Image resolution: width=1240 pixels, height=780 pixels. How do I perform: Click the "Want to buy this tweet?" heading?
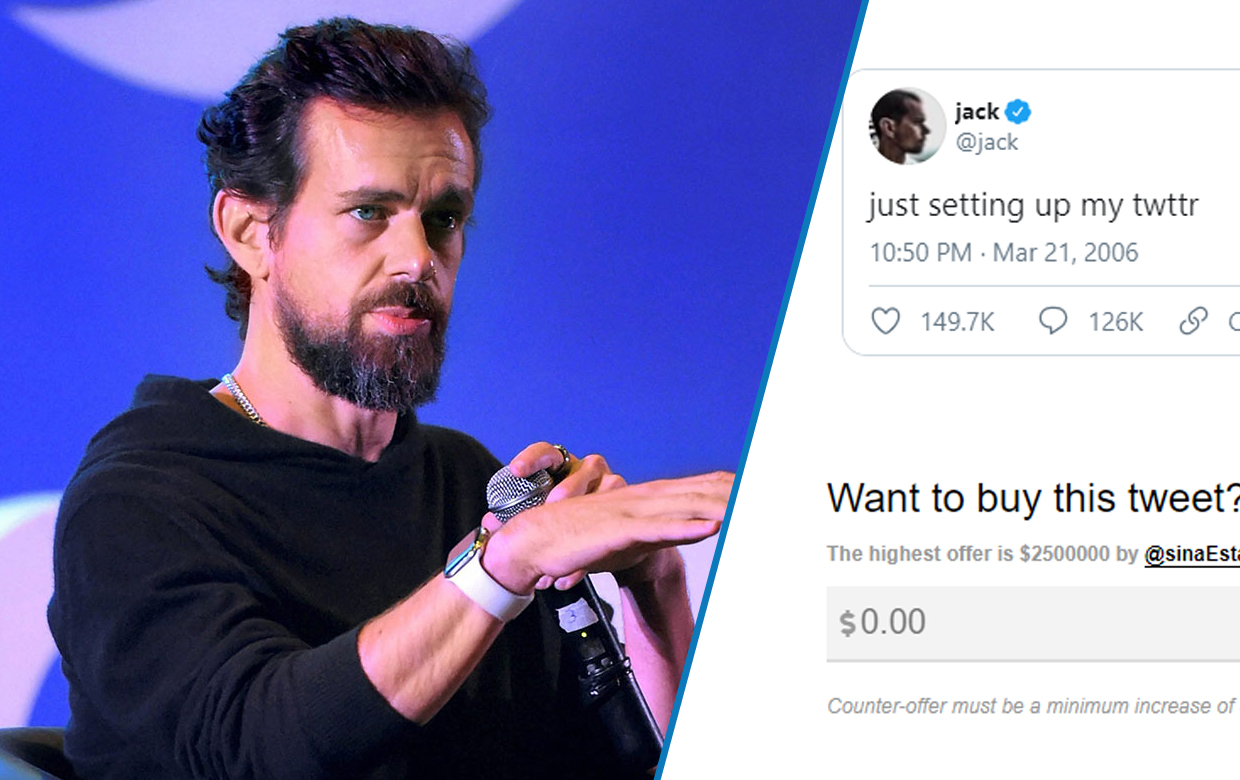coord(1034,498)
